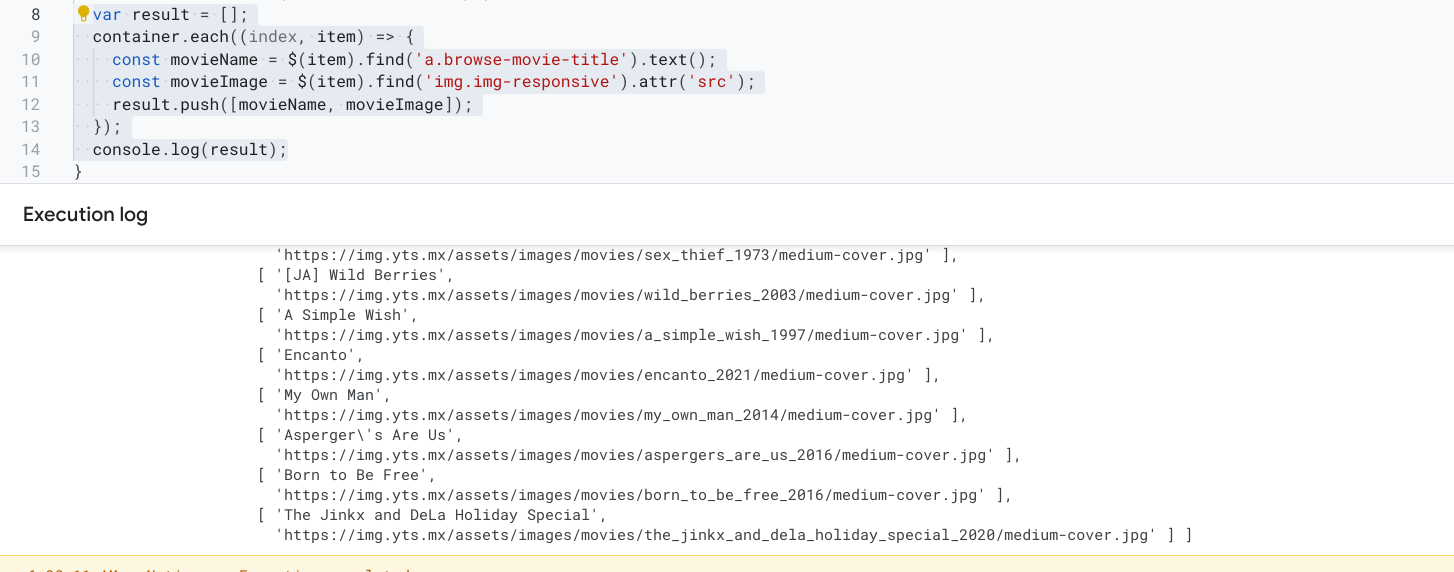Click the 'a.browse-movie-title' selector string
The image size is (1454, 572).
pos(523,59)
